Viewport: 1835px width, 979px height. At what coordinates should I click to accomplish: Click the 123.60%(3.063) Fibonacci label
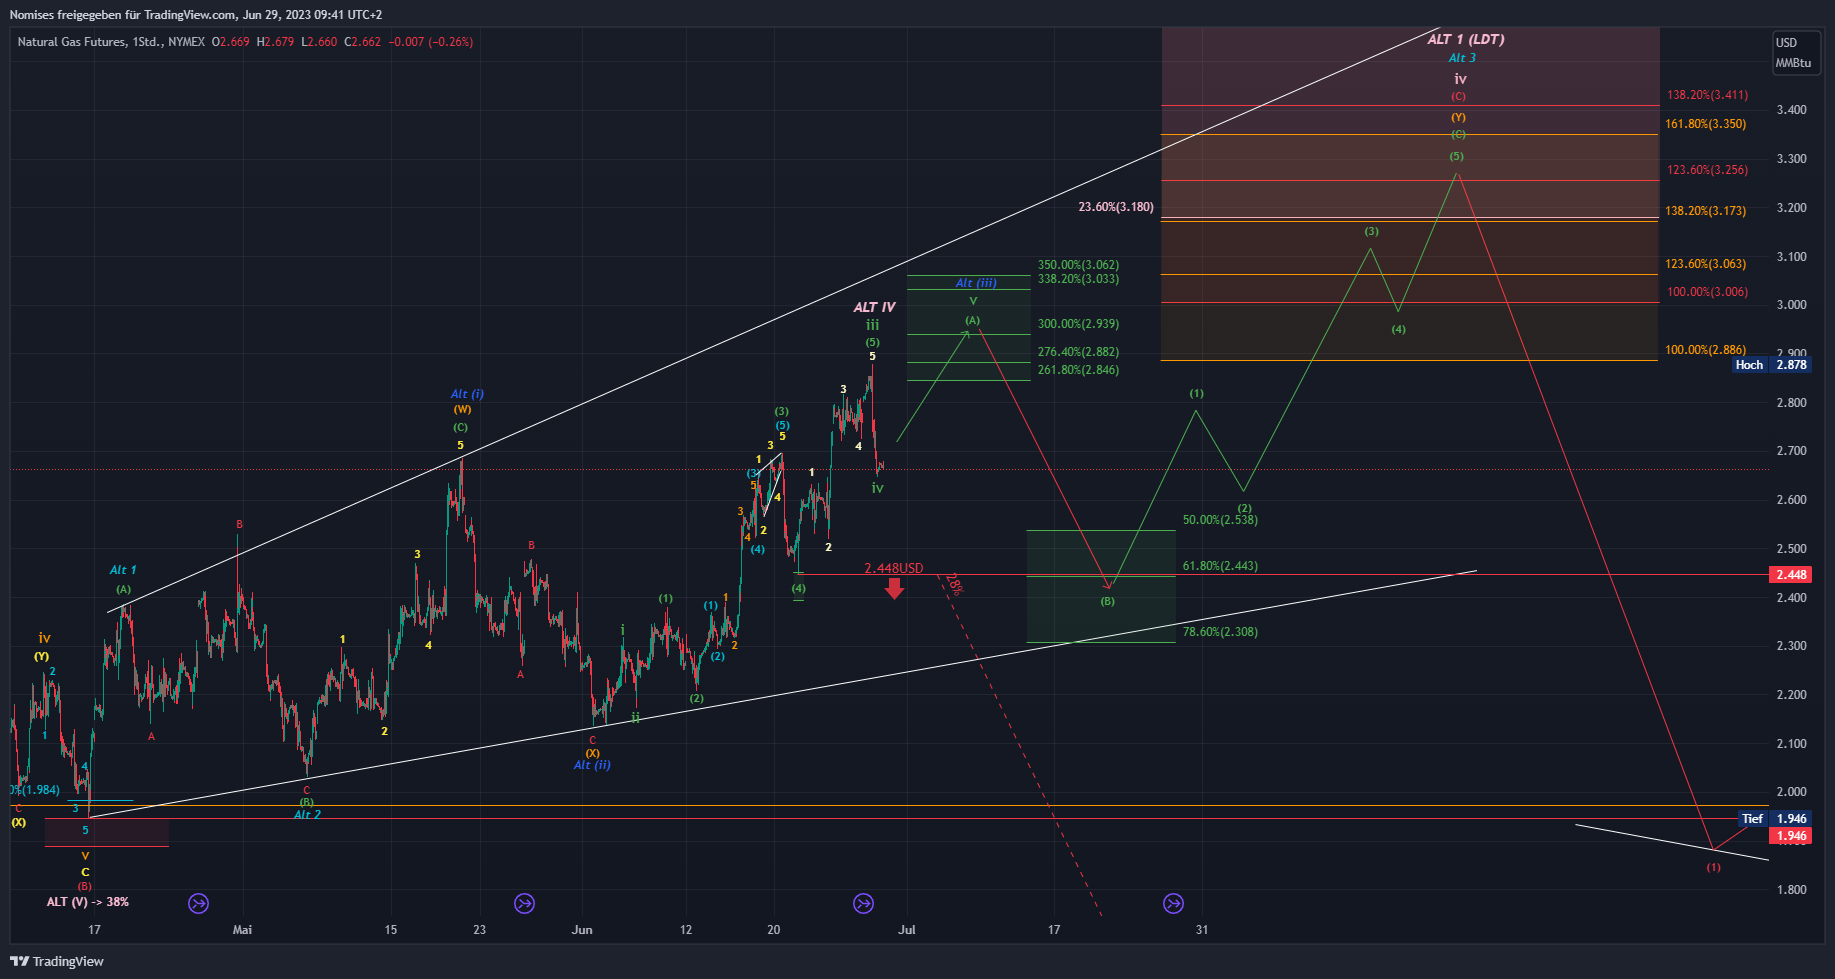pyautogui.click(x=1705, y=264)
